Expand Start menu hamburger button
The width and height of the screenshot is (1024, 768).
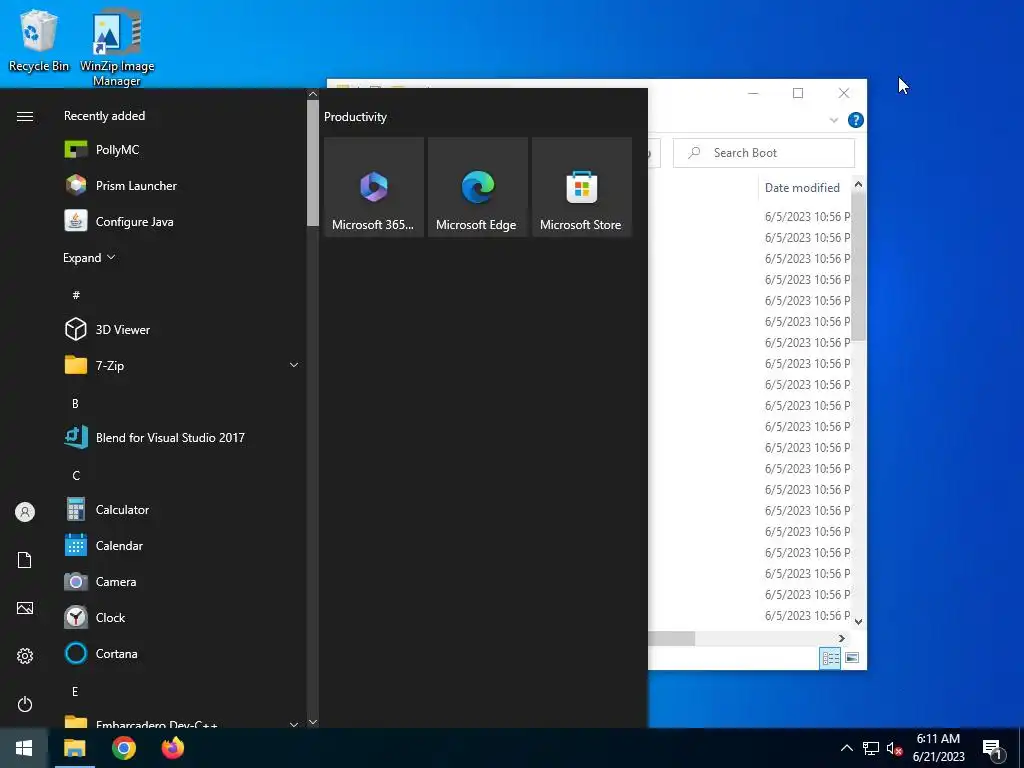25,116
